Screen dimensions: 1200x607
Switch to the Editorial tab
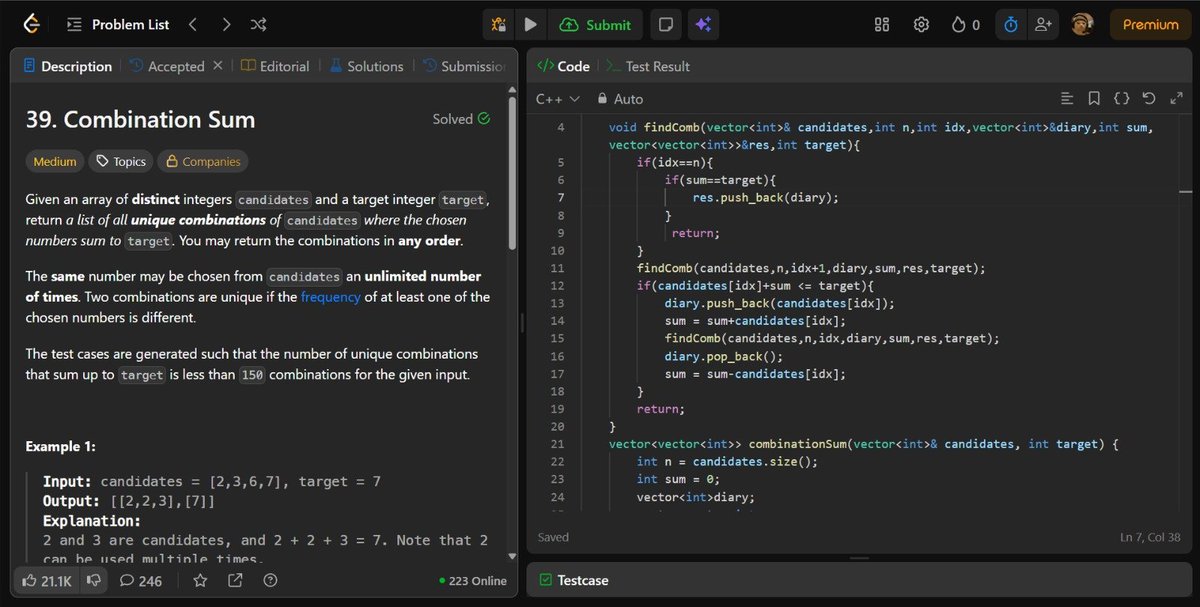click(x=276, y=66)
